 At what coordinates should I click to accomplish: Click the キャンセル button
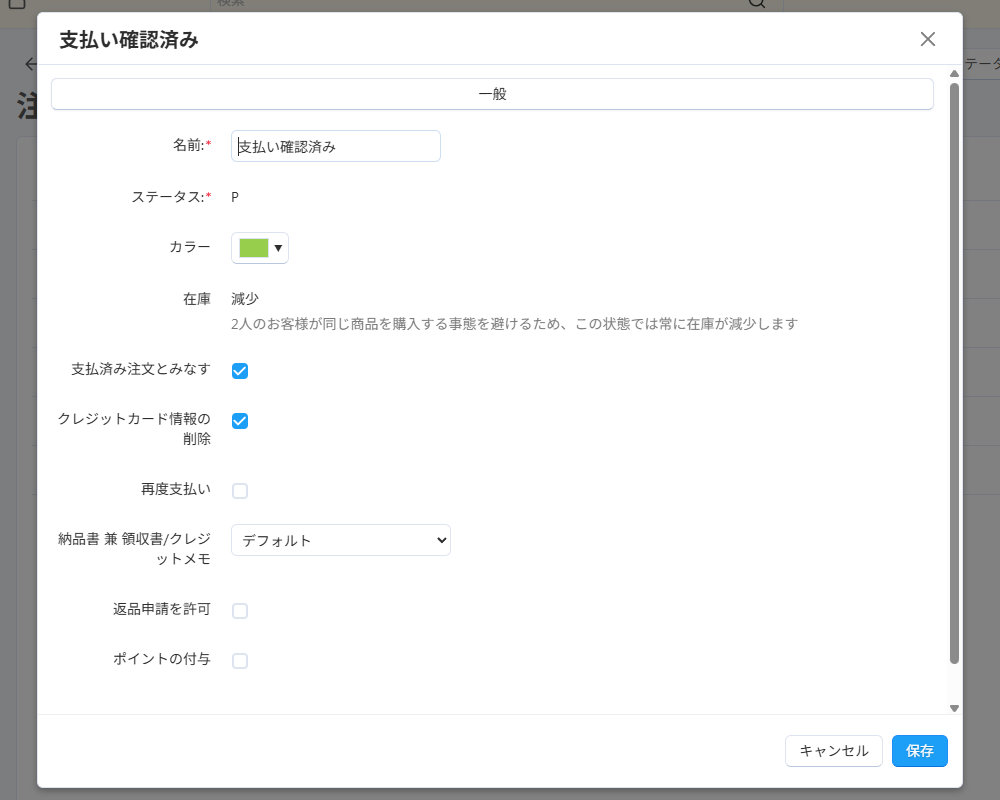pyautogui.click(x=834, y=751)
